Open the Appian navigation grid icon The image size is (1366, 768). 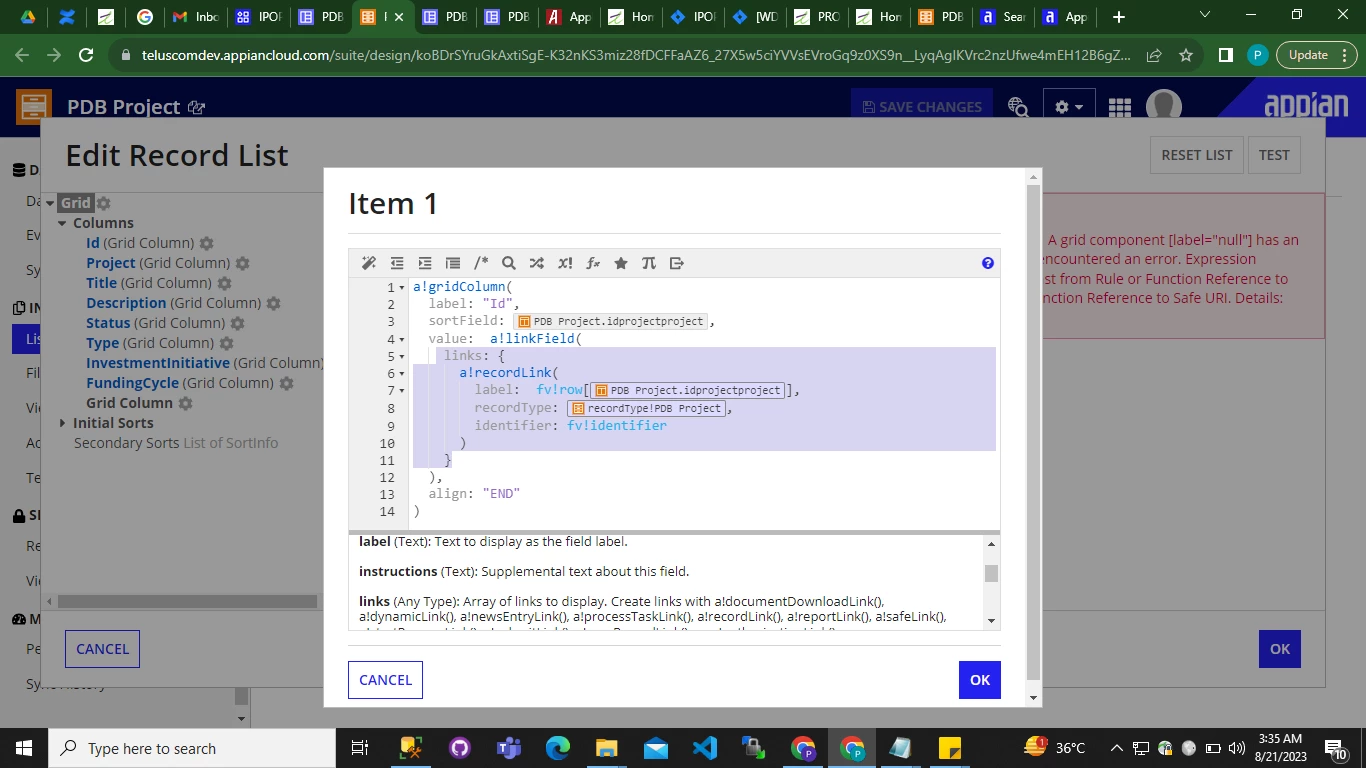1119,107
